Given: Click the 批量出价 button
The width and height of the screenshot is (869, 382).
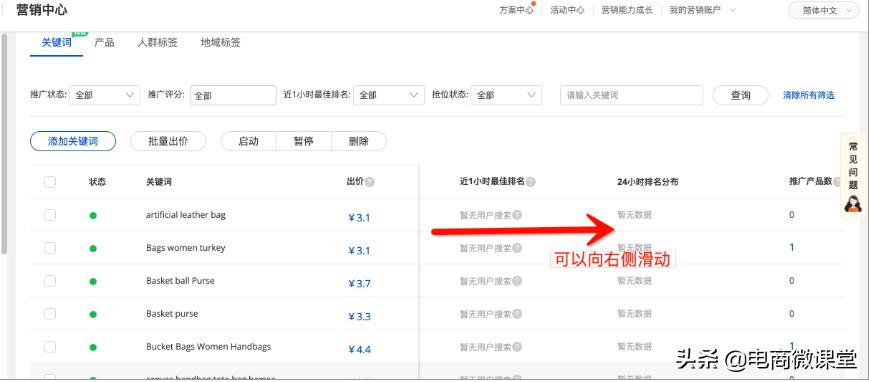Looking at the screenshot, I should (x=168, y=141).
